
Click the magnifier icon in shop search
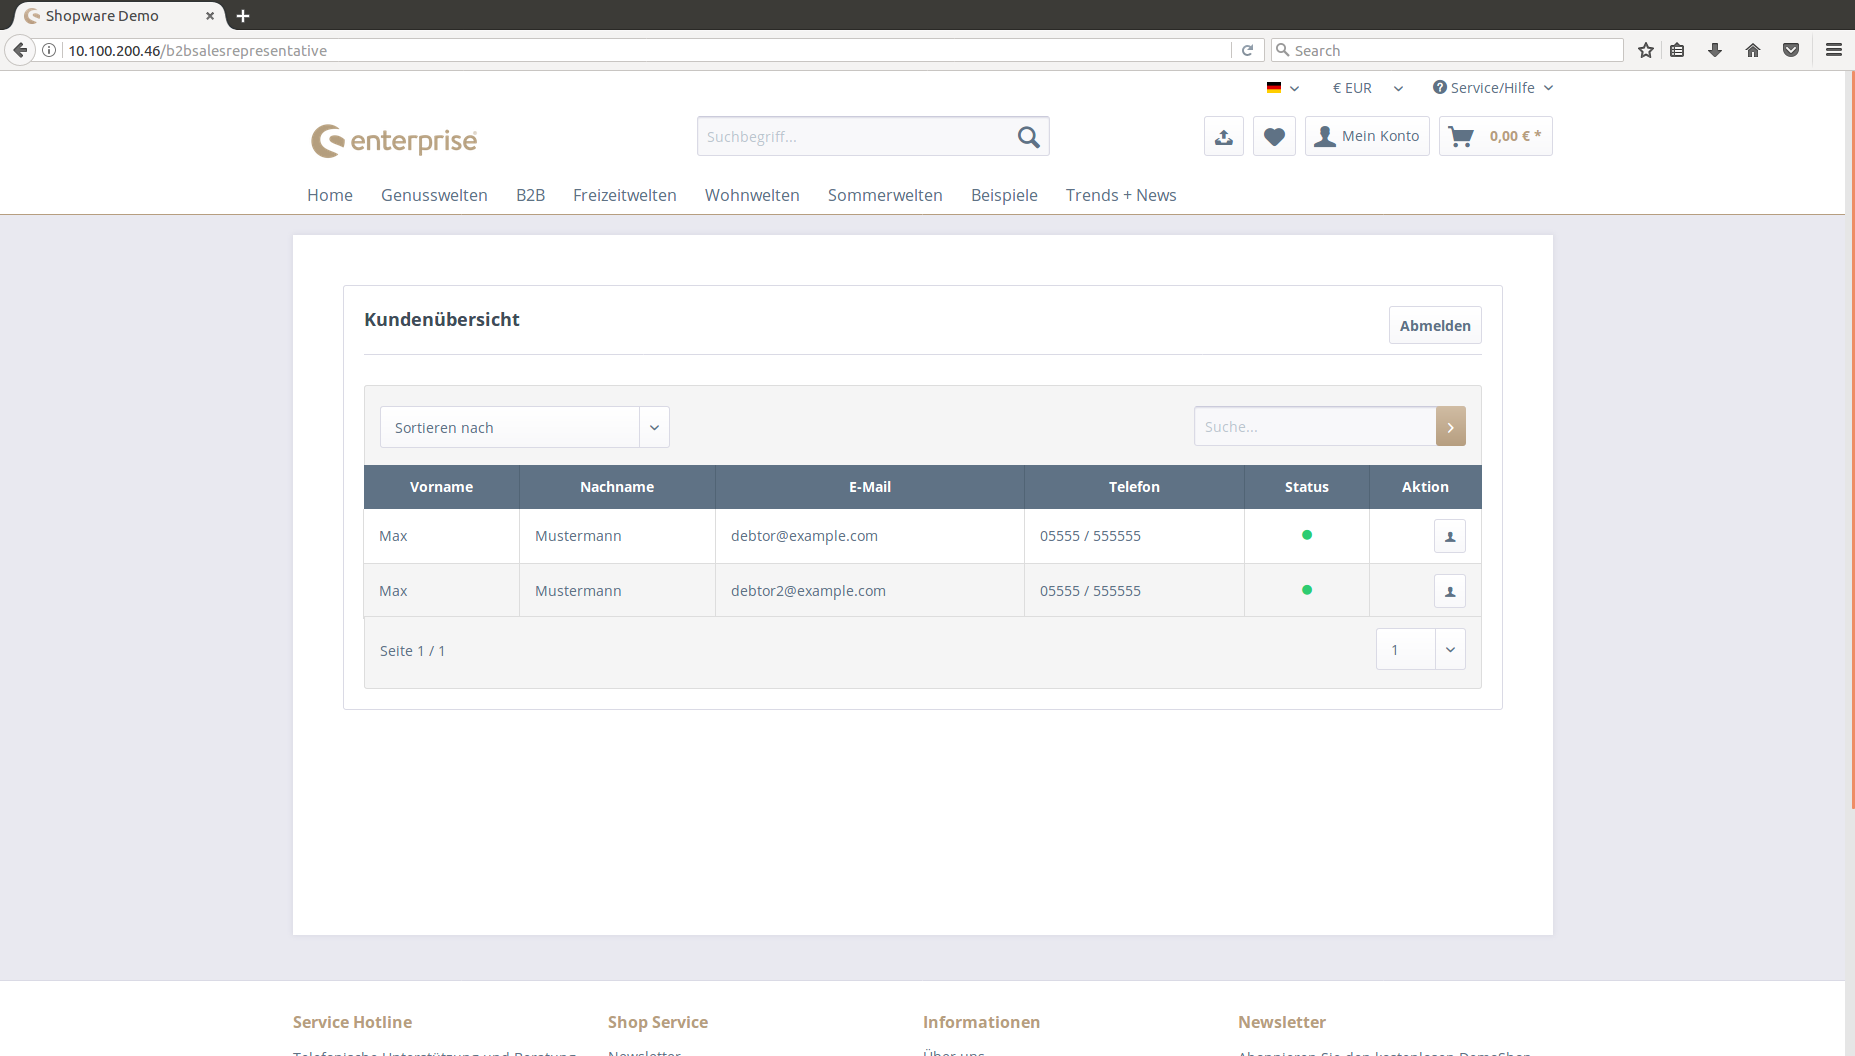pyautogui.click(x=1028, y=137)
